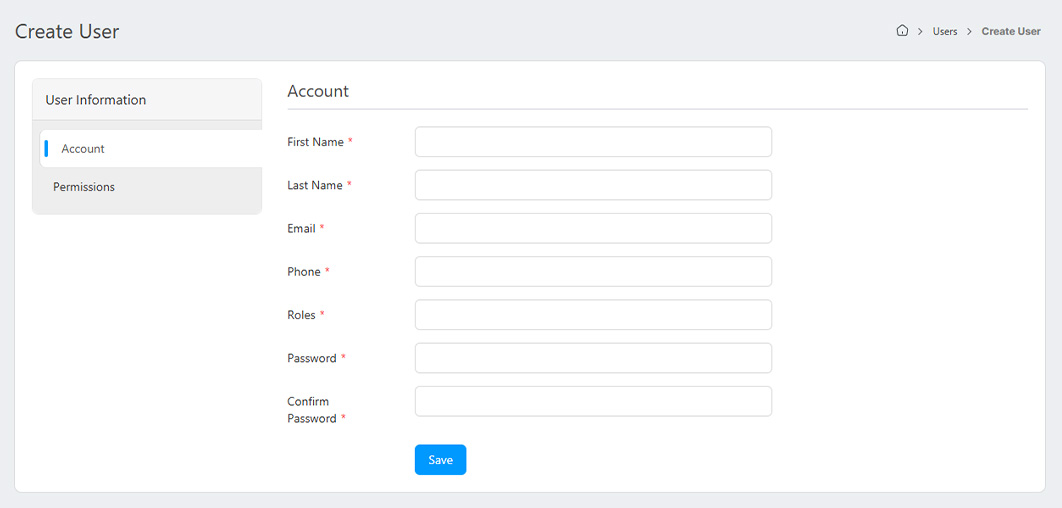Click into the Email field

click(x=593, y=228)
